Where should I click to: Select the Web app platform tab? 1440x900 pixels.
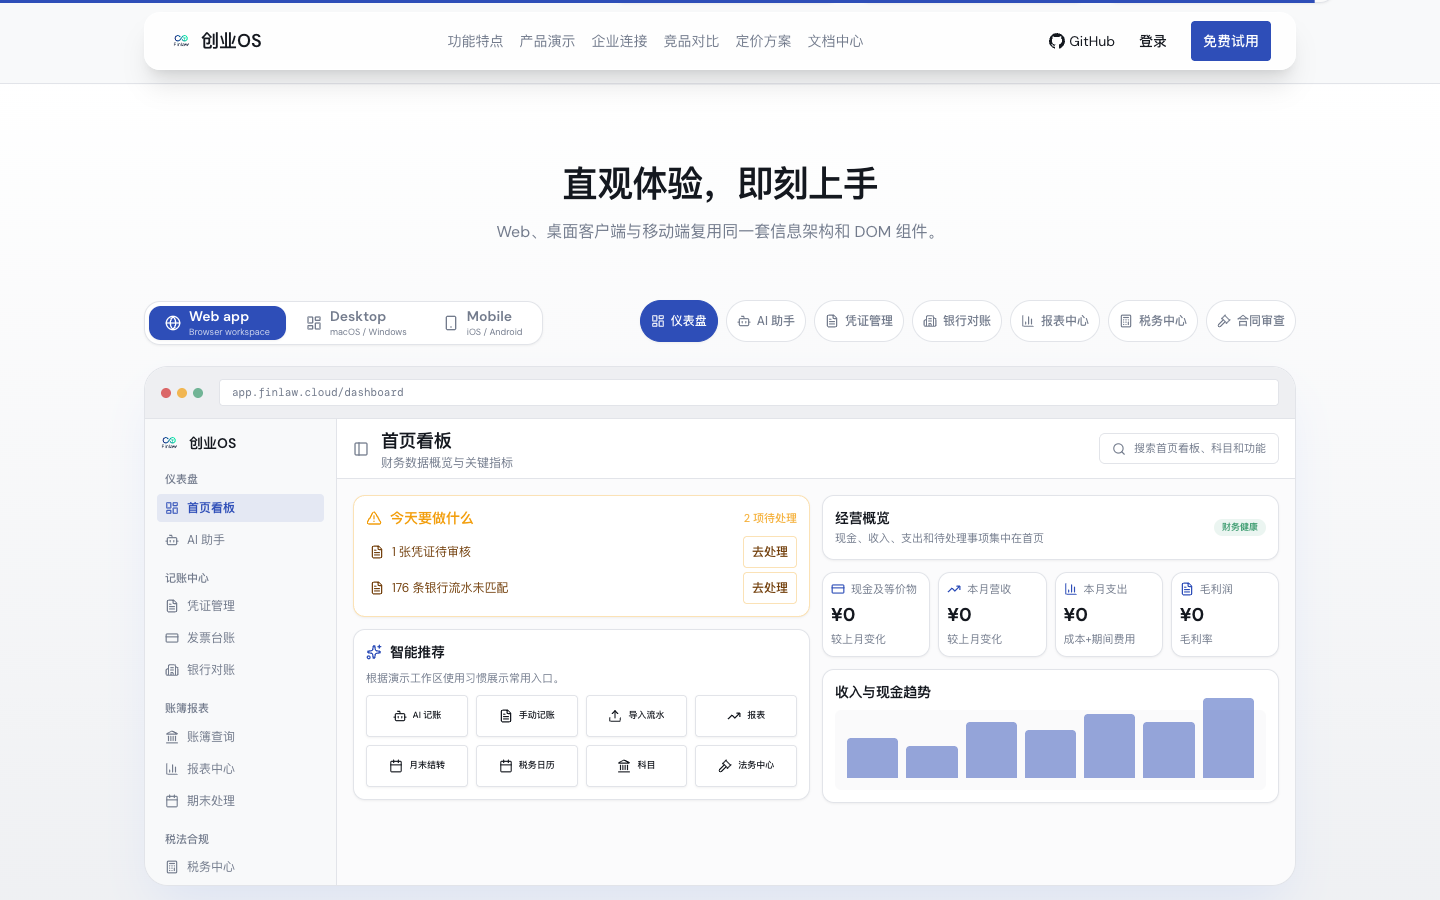217,323
